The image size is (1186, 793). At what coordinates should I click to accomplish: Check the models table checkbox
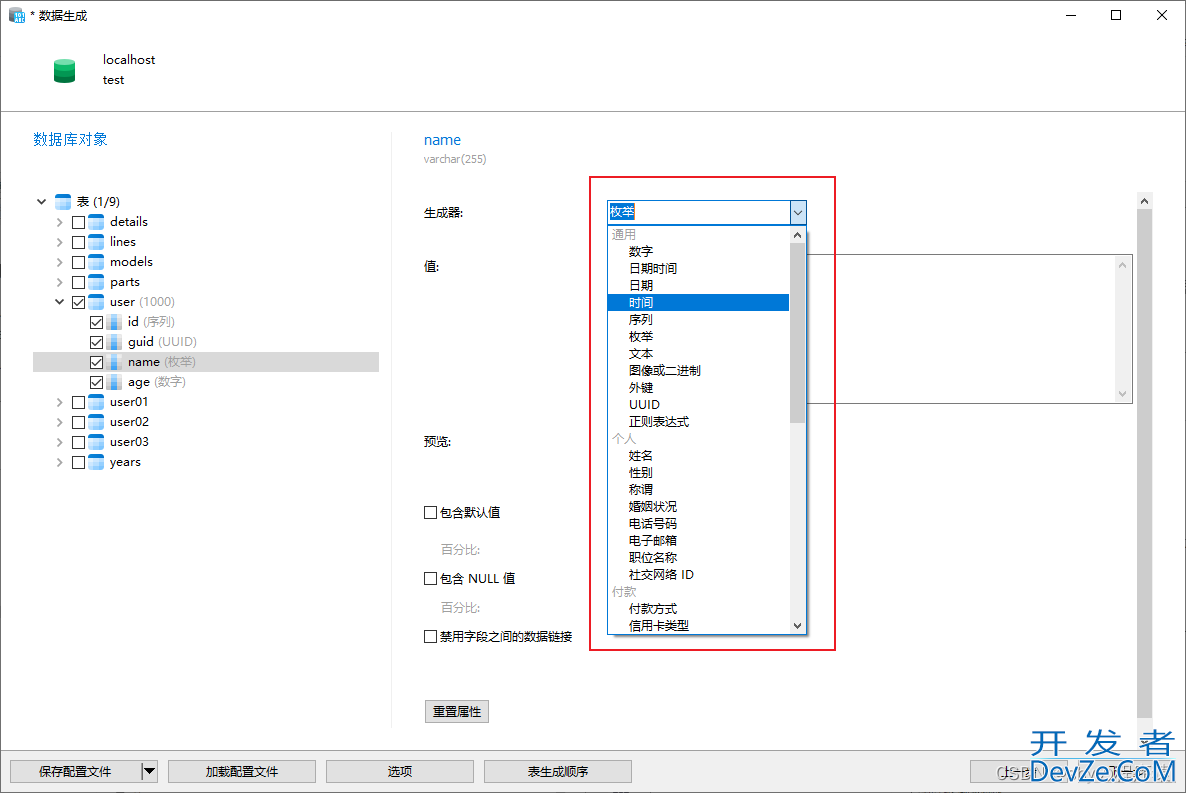(x=79, y=263)
